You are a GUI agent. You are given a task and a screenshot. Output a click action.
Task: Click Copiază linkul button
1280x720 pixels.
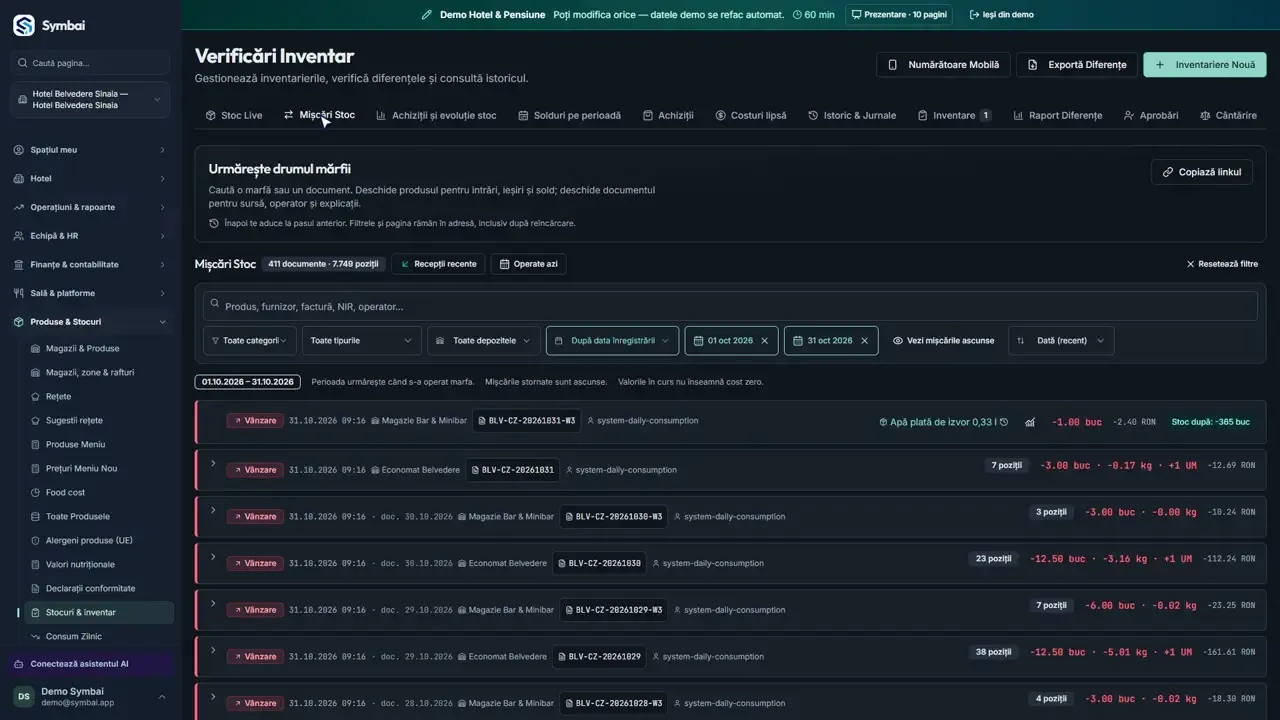1202,172
